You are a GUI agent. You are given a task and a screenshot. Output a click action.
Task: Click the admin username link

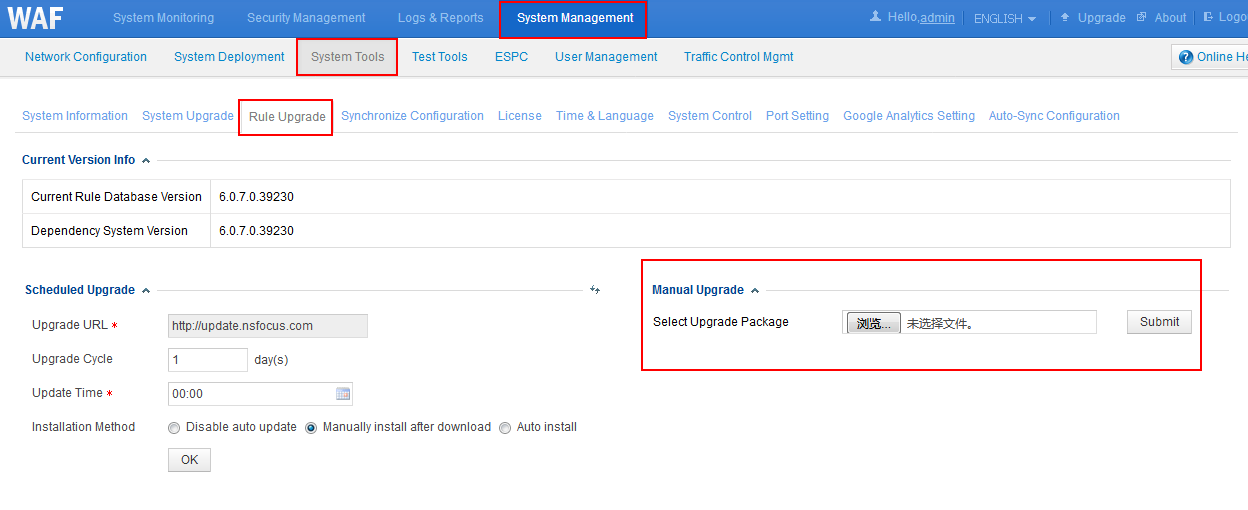click(937, 18)
